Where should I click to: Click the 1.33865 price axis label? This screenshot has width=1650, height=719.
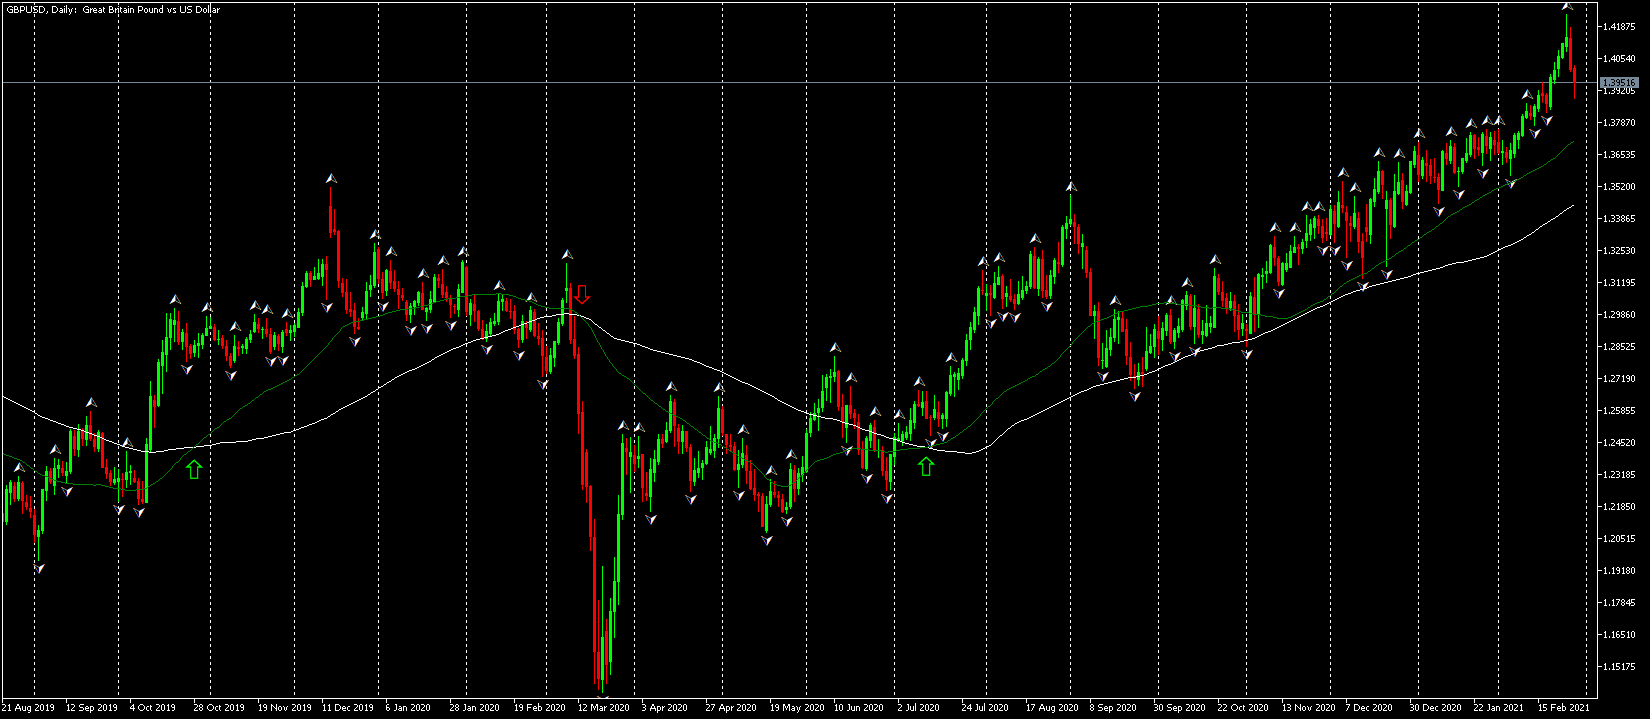(1619, 218)
